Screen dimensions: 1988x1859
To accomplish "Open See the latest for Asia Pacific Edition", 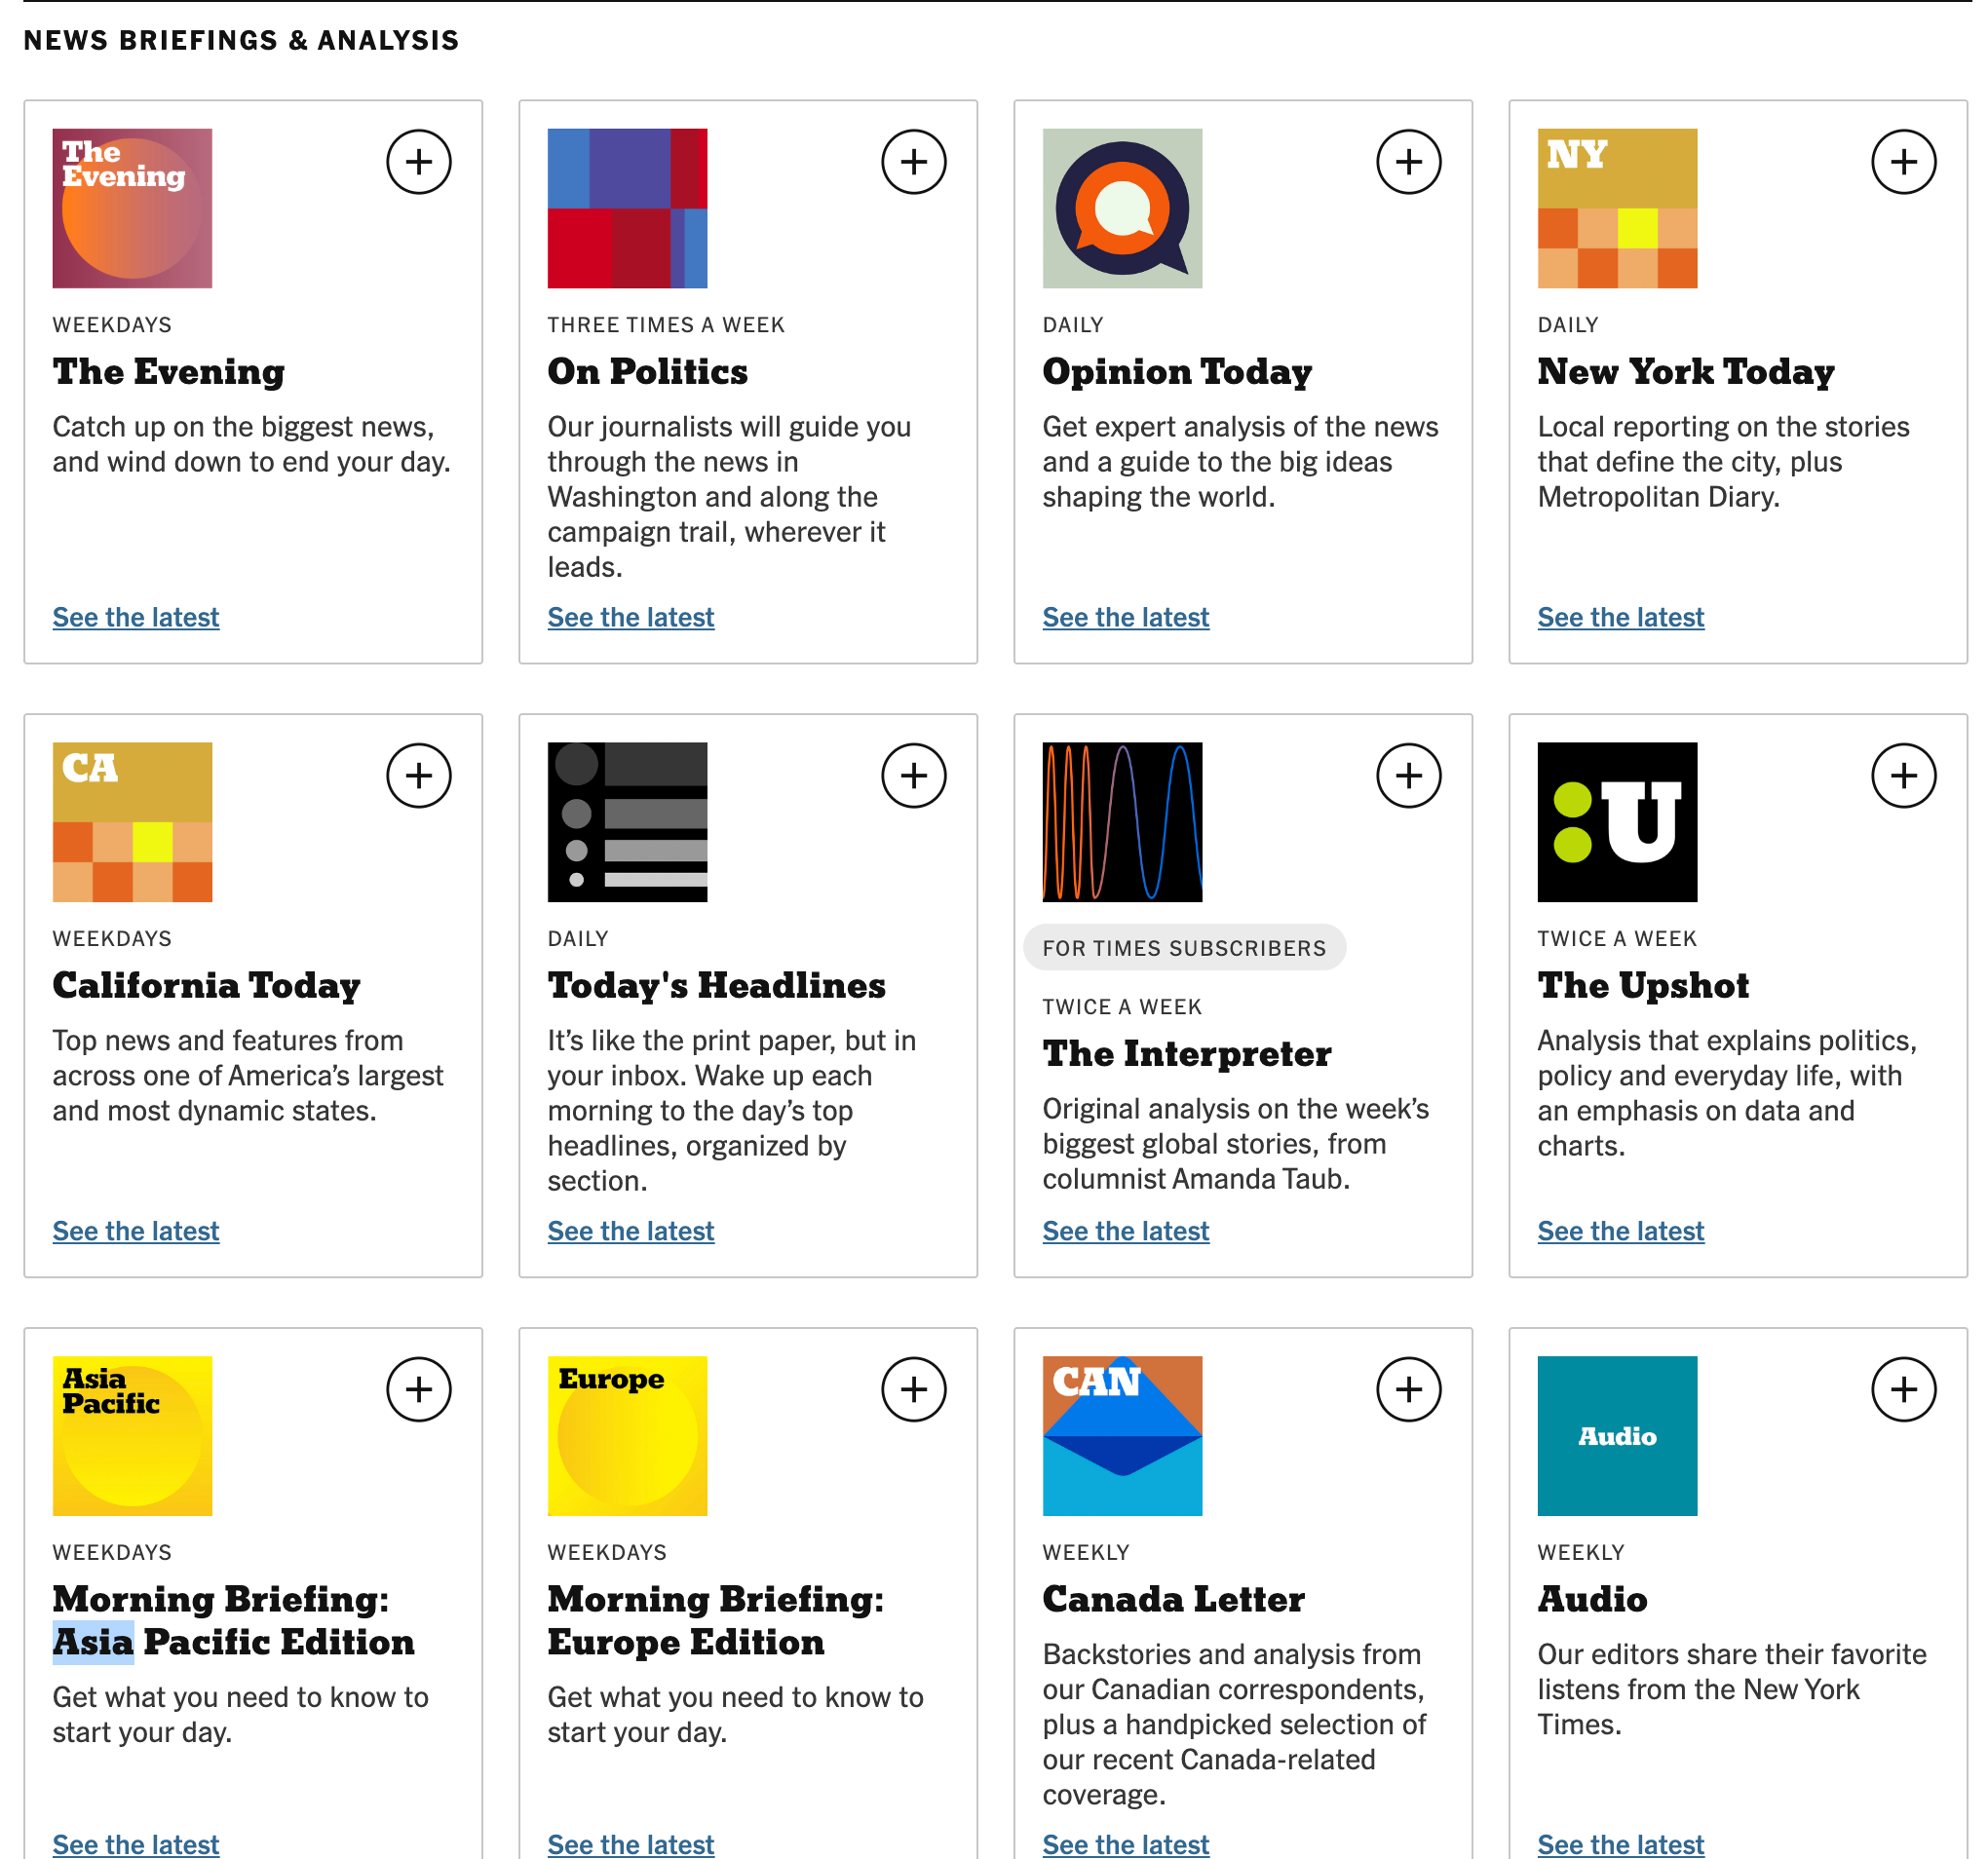I will tap(136, 1845).
